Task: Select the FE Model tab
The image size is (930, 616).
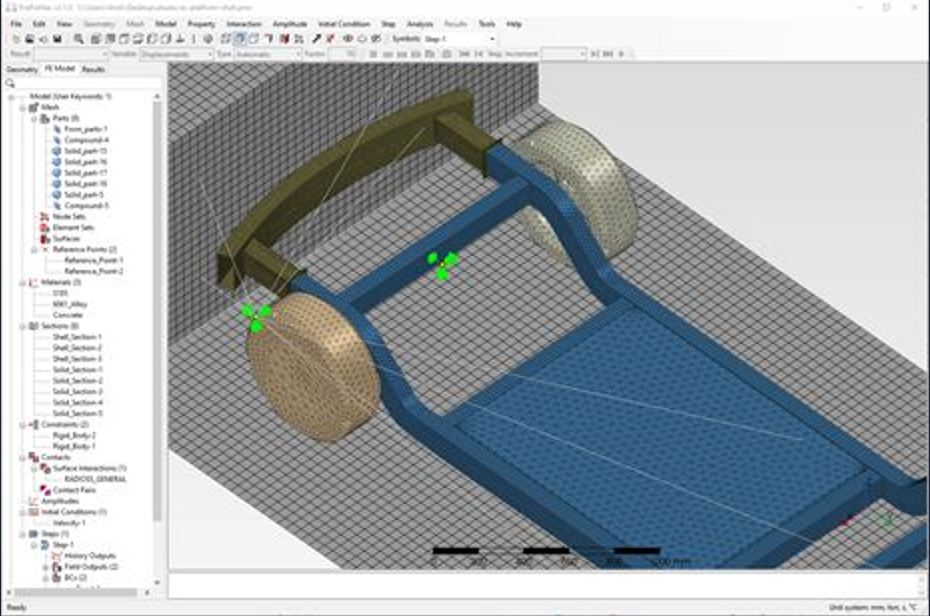Action: click(x=60, y=69)
